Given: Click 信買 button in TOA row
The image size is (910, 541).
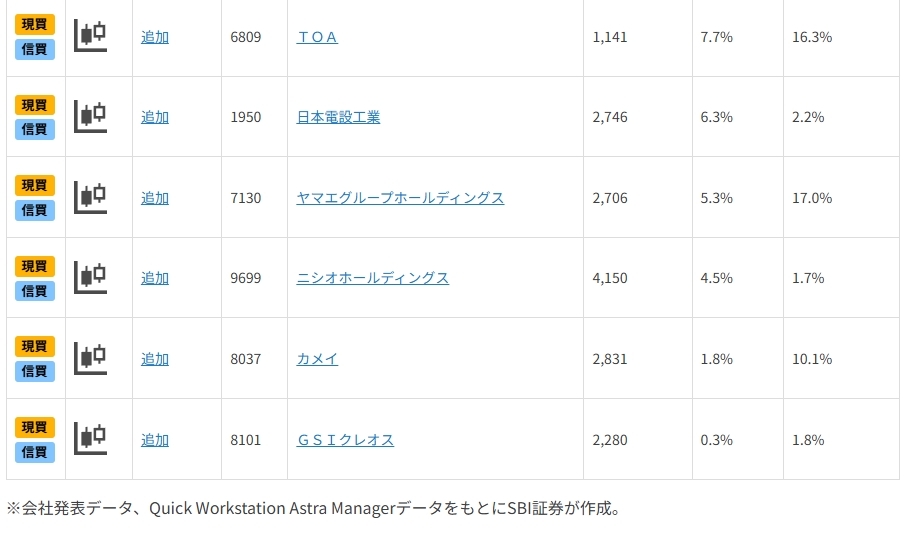Looking at the screenshot, I should point(35,49).
